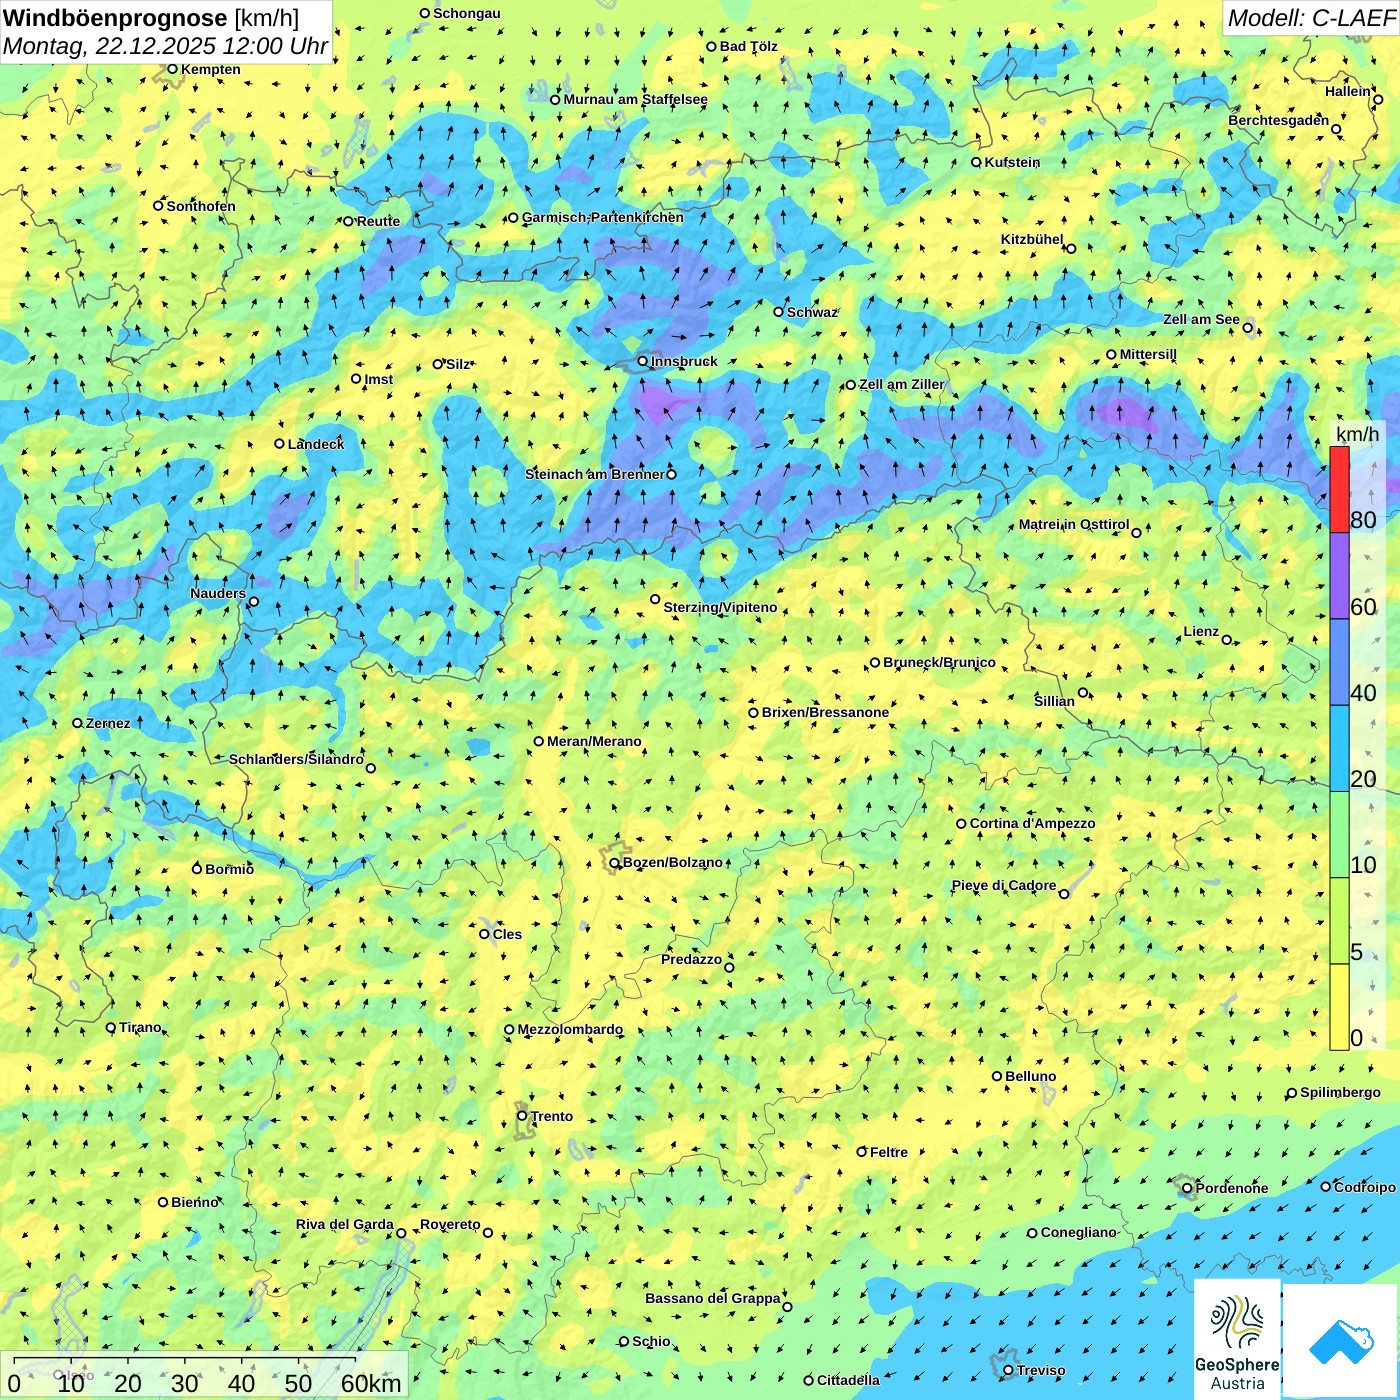Select the Trento city marker
This screenshot has height=1400, width=1400.
pyautogui.click(x=522, y=1116)
